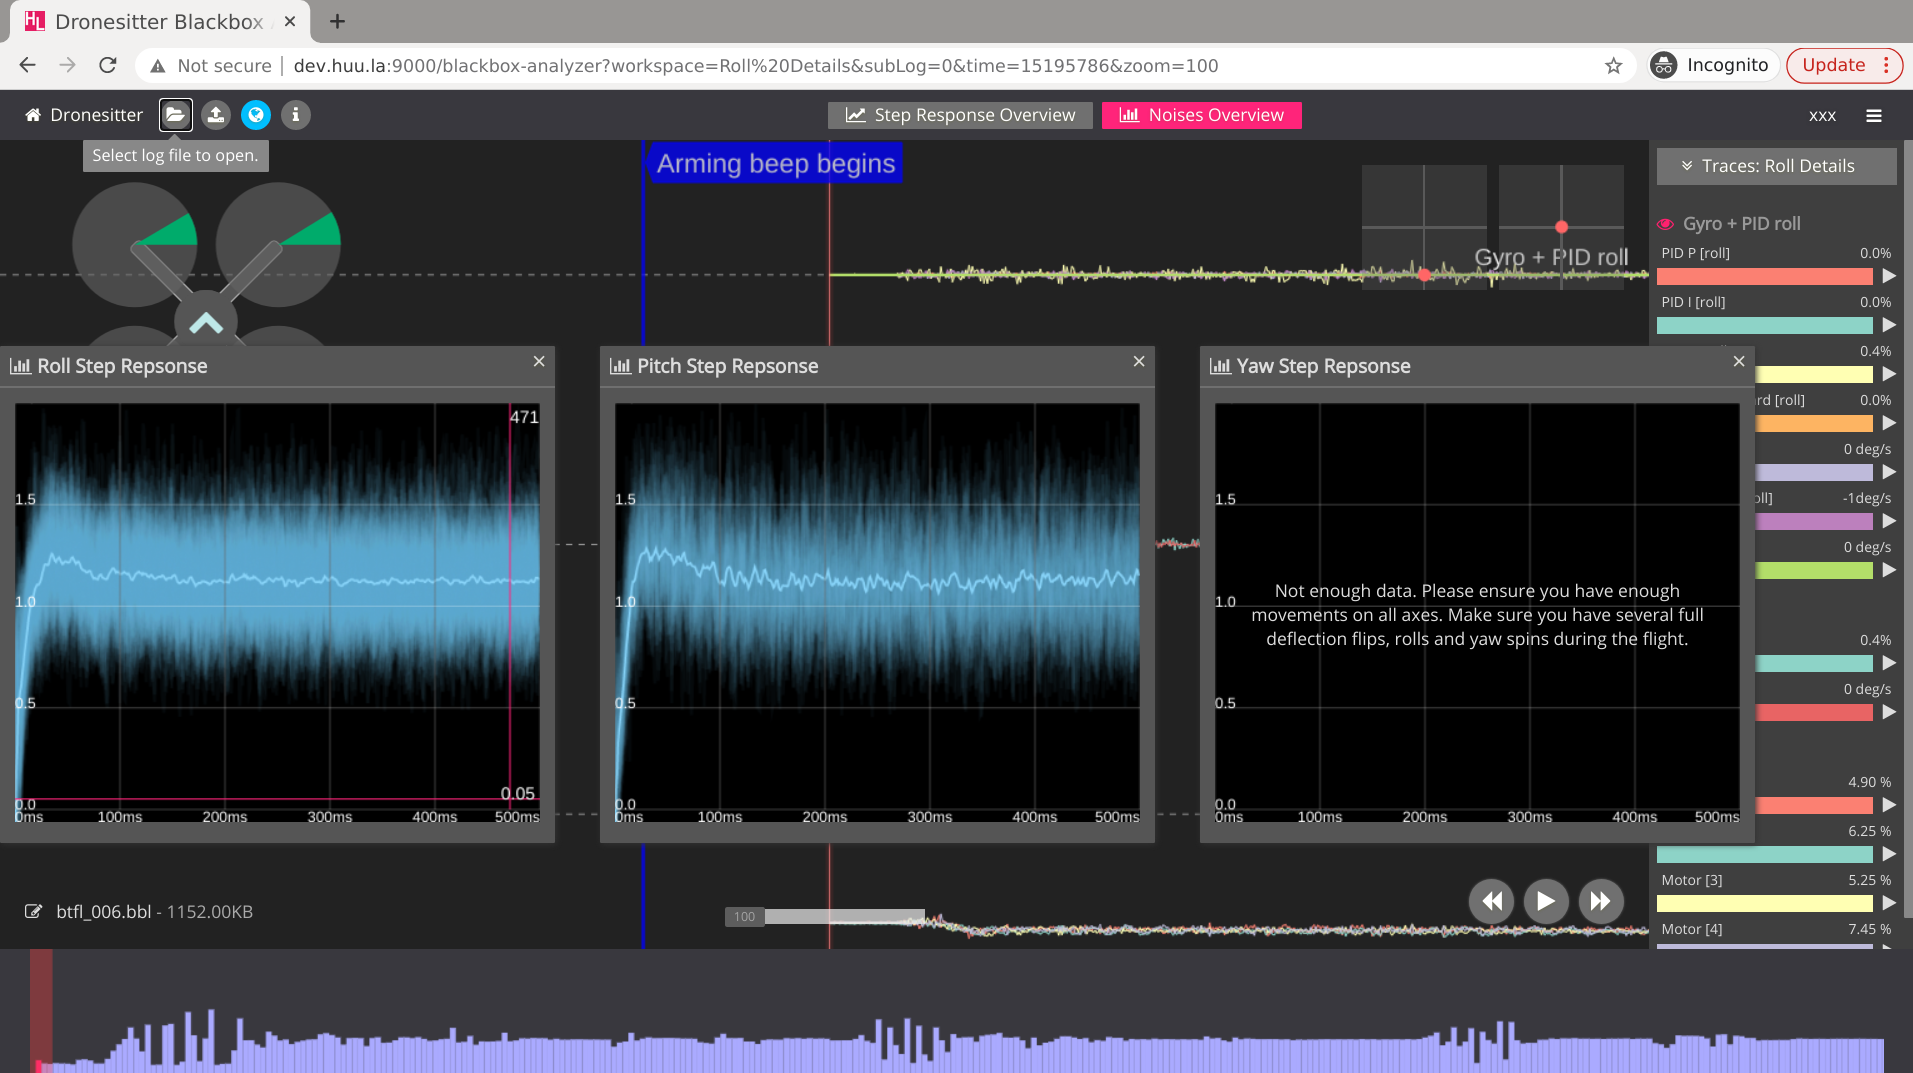
Task: Expand the PID I [roll] arrow
Action: (x=1888, y=325)
